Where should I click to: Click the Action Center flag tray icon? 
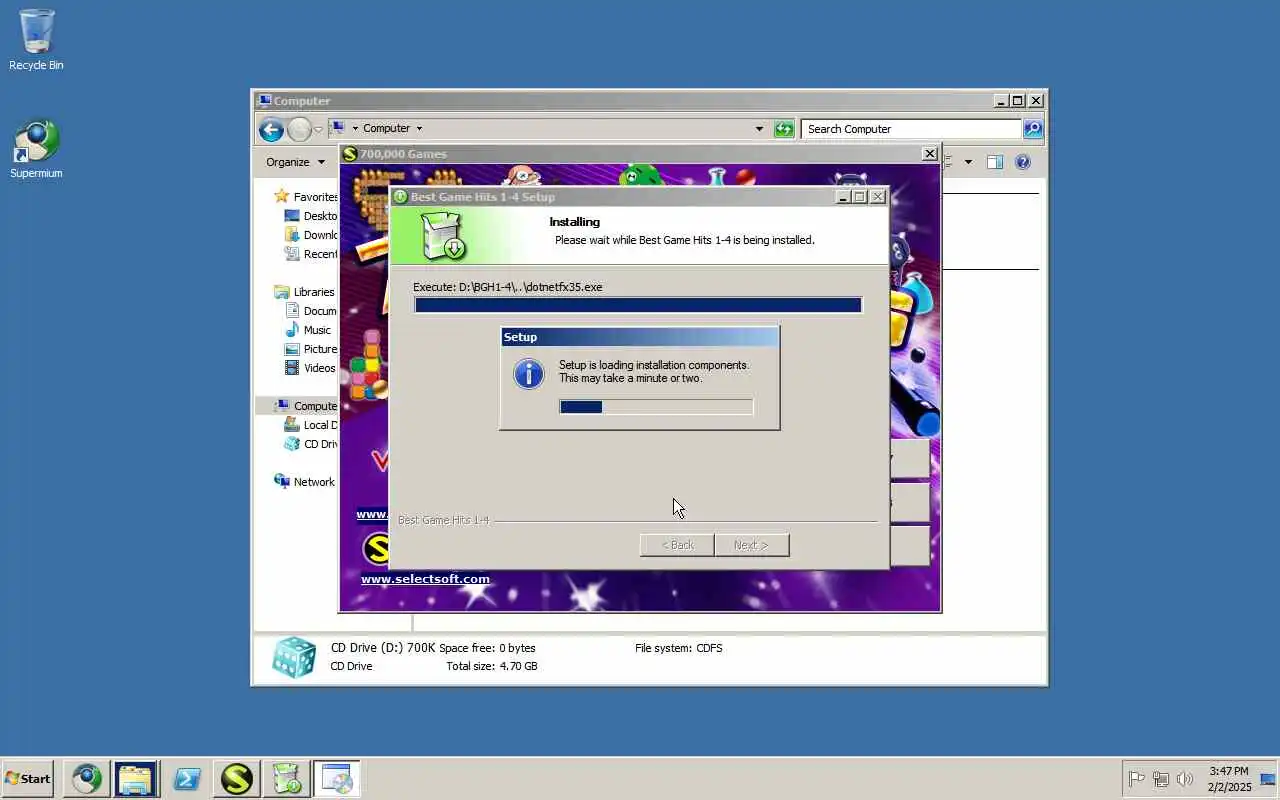(x=1137, y=779)
